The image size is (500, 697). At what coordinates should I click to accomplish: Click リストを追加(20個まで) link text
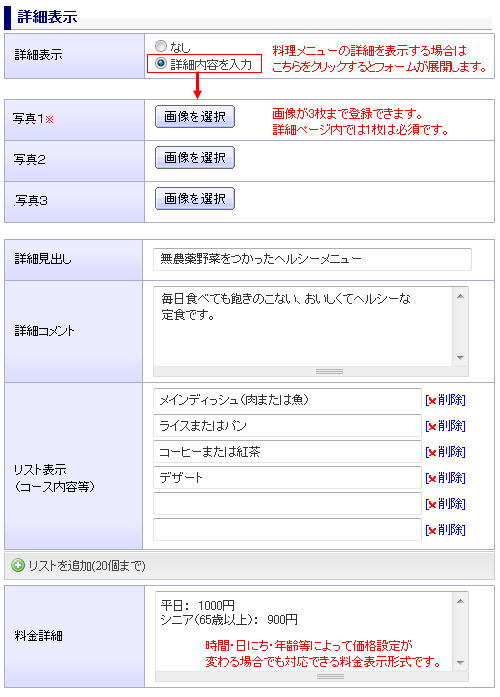pos(87,566)
